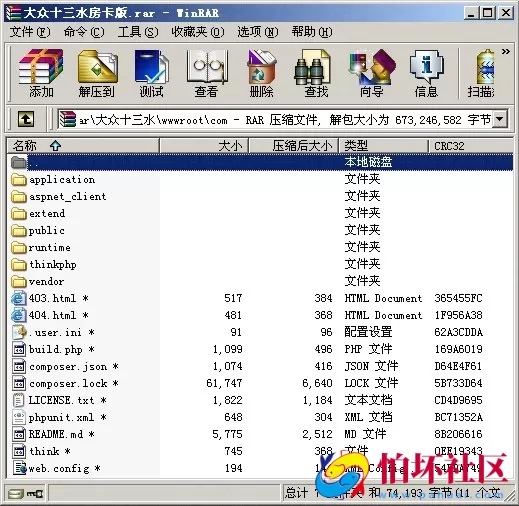This screenshot has height=506, width=519.
Task: Show archive Info (信息) icon
Action: point(426,73)
